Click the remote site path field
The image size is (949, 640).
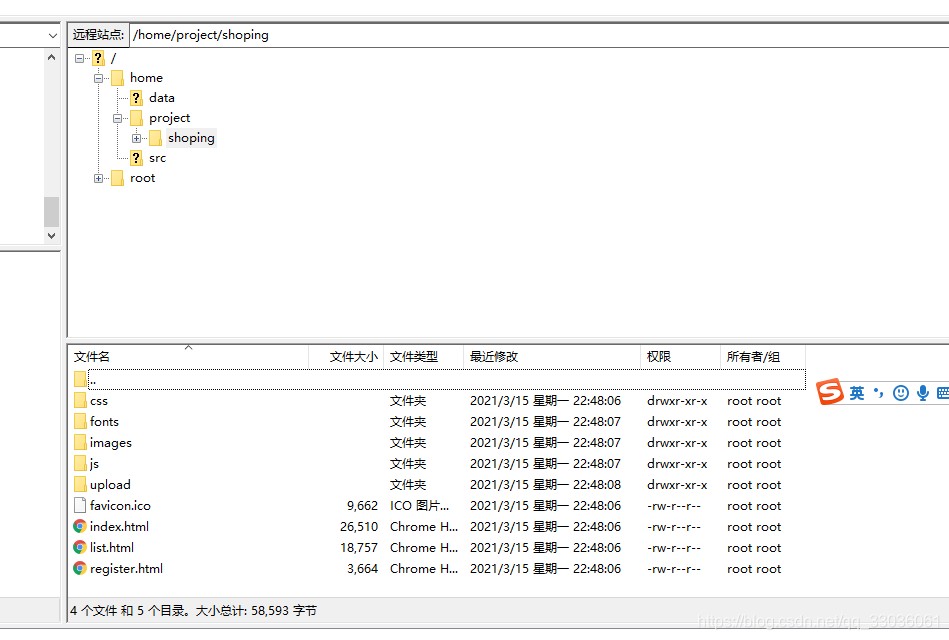(x=539, y=35)
